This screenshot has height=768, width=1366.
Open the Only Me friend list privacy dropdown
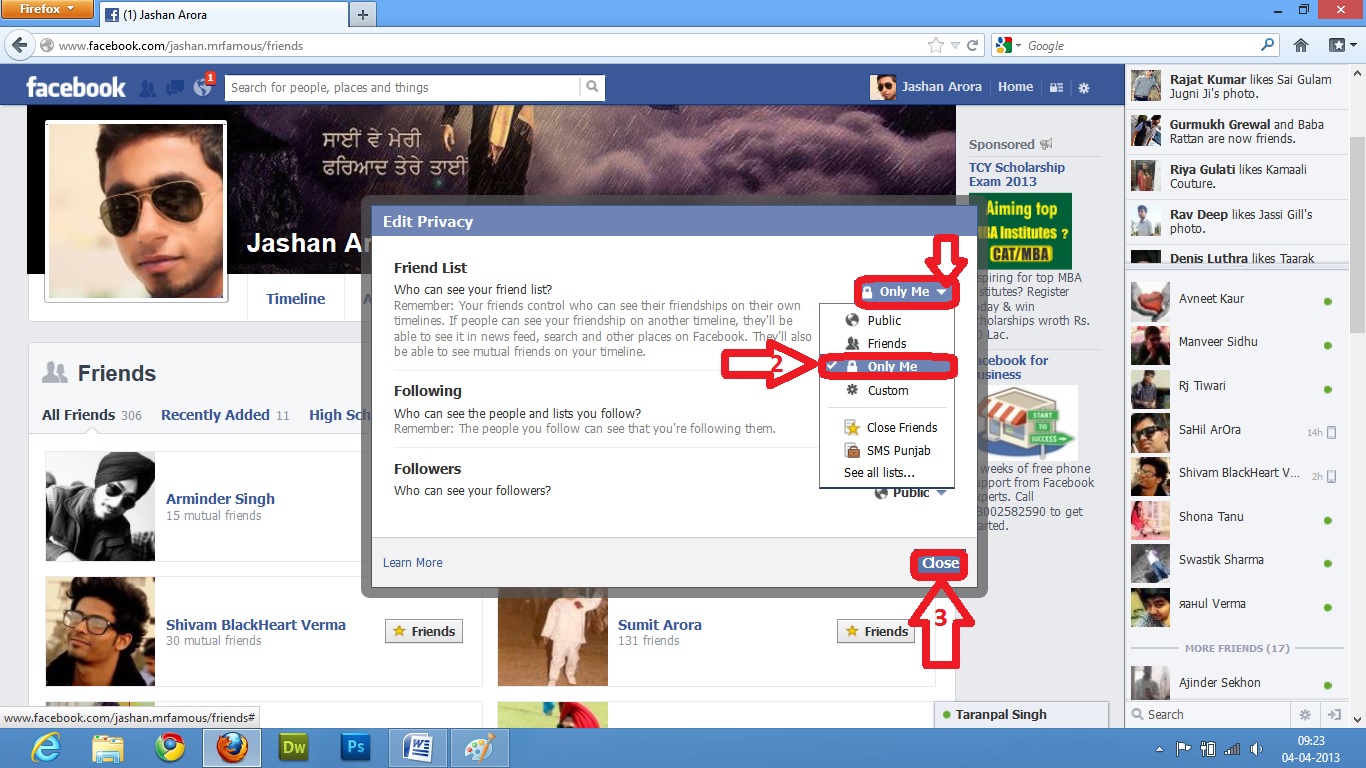point(904,292)
